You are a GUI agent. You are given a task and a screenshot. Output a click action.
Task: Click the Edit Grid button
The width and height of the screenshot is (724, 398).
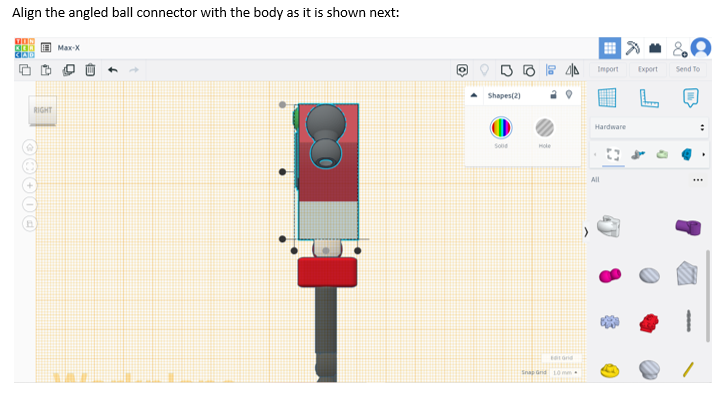click(x=561, y=358)
